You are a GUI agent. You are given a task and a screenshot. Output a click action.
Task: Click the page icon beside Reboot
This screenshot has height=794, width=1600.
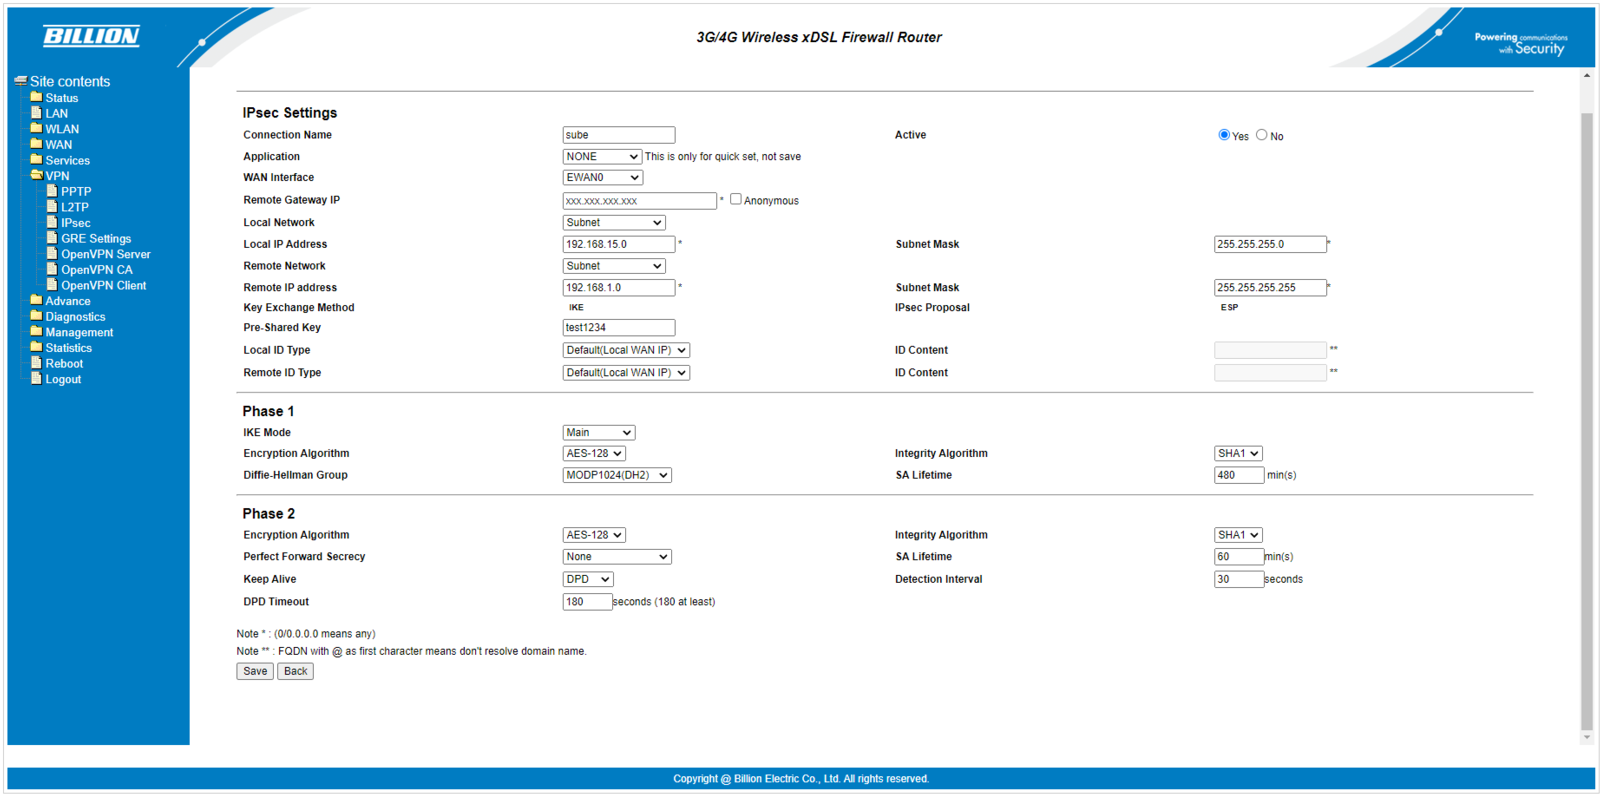[x=36, y=363]
